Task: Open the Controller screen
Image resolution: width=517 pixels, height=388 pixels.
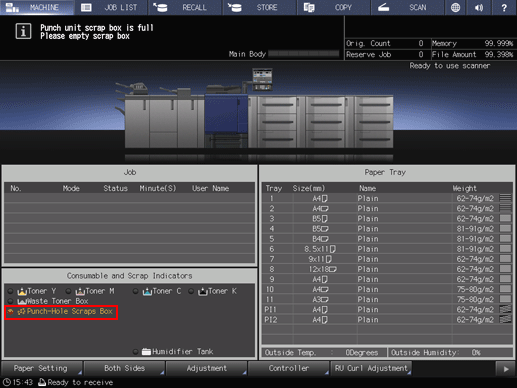Action: [289, 368]
